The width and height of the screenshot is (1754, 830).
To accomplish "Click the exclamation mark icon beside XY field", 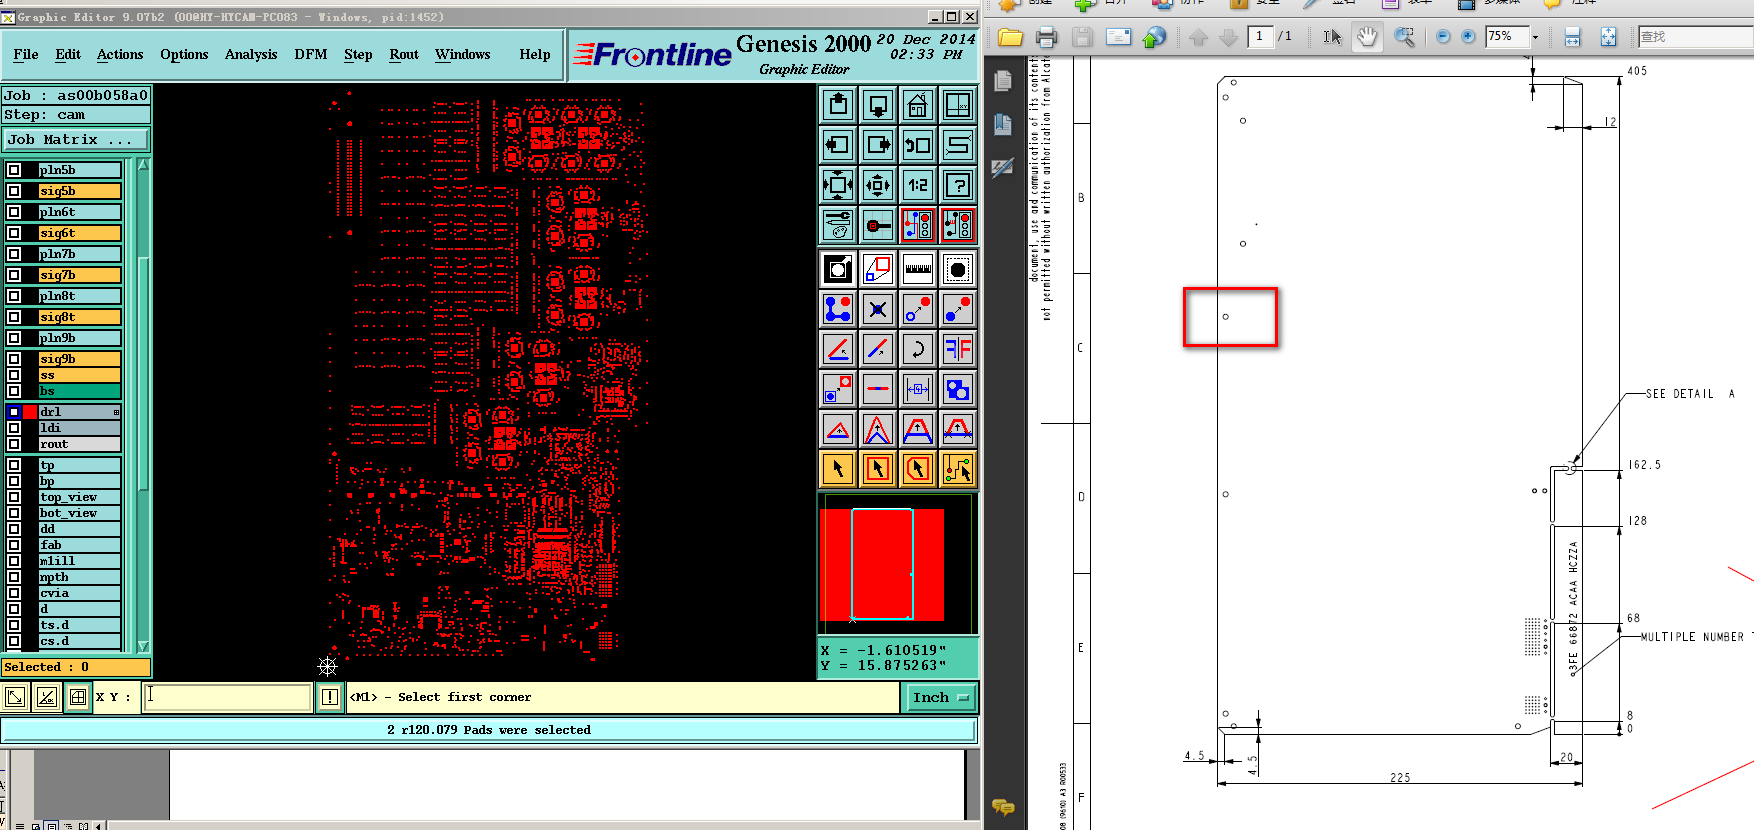I will [x=330, y=697].
